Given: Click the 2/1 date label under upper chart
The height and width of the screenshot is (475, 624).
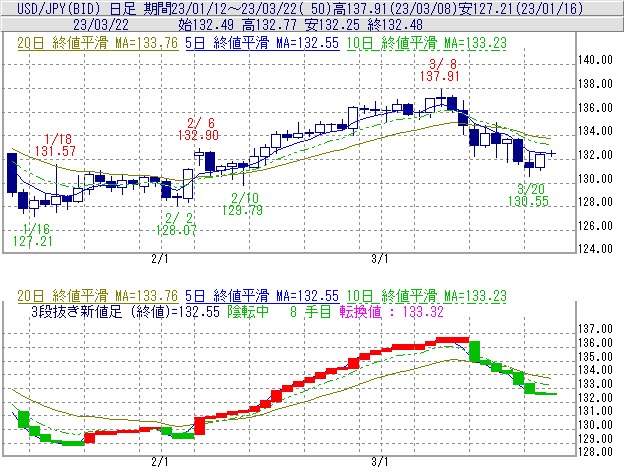Looking at the screenshot, I should tap(160, 259).
